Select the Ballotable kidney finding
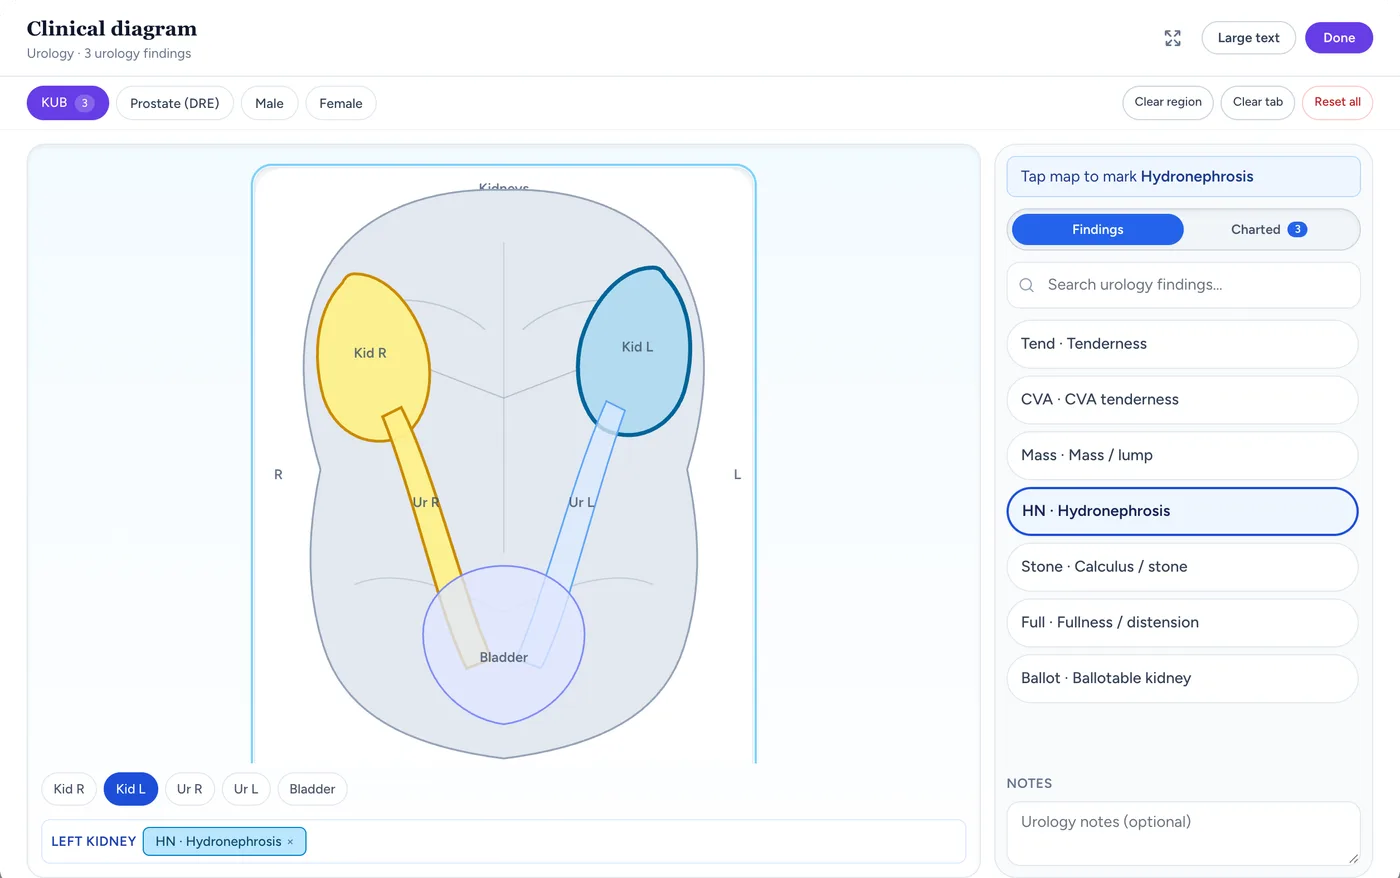Screen dimensions: 1400x878 (x=1182, y=678)
